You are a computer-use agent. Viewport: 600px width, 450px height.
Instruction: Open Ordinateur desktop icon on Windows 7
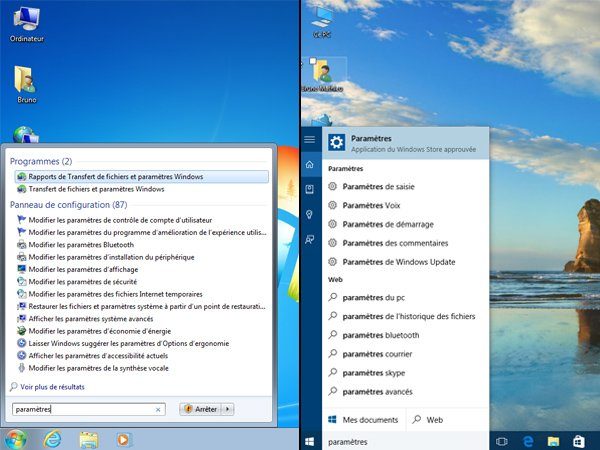tap(26, 24)
